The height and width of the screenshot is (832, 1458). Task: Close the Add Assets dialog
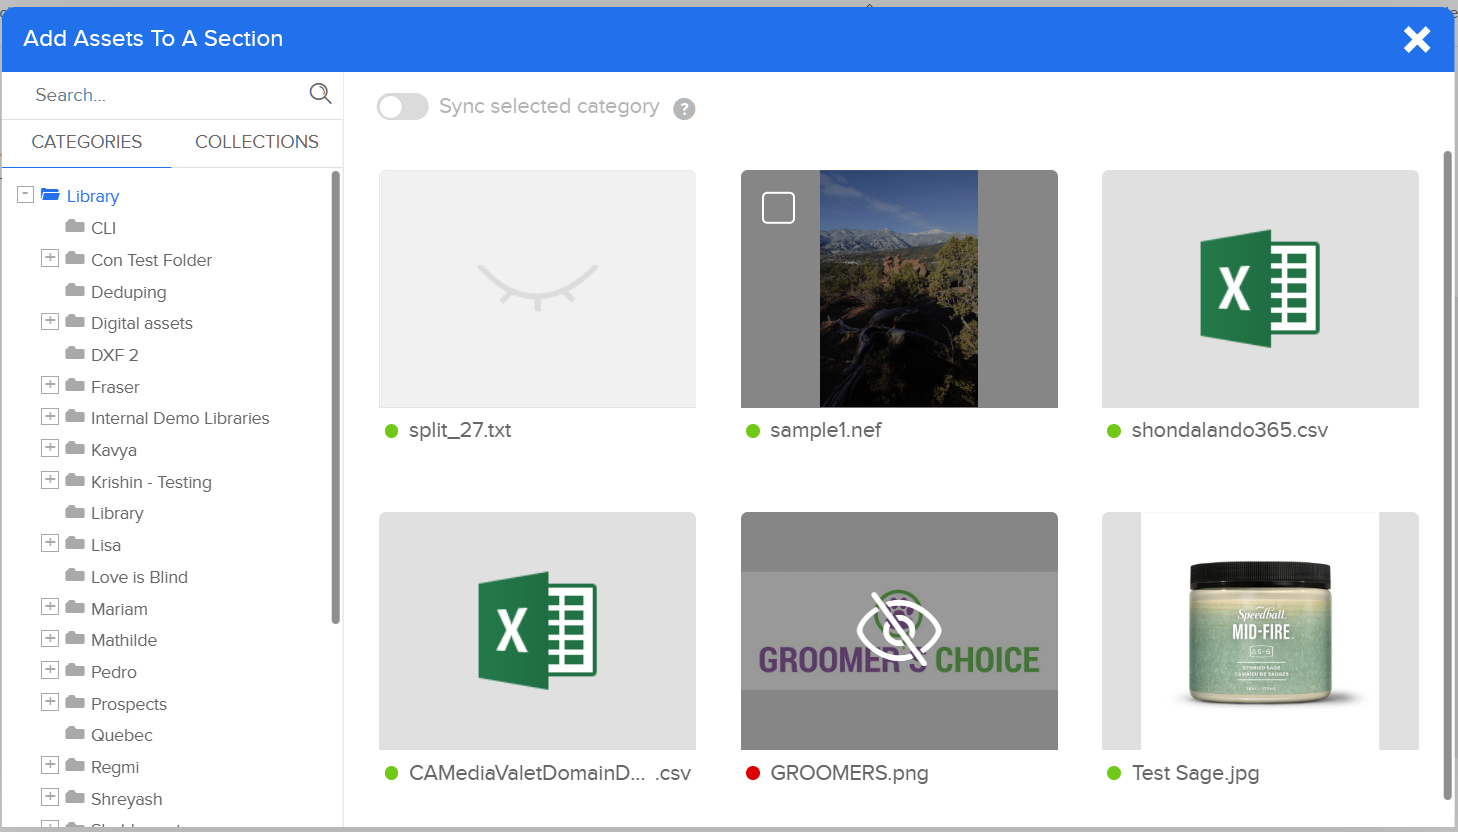pos(1417,39)
